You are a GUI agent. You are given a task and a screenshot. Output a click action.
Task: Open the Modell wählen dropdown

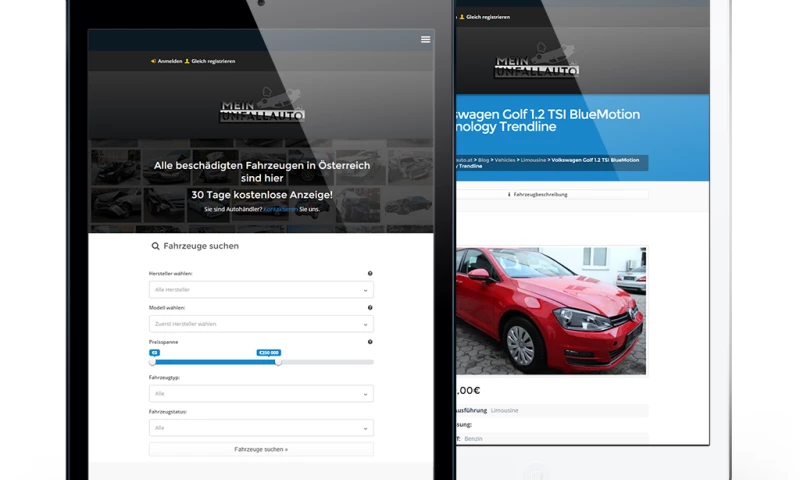[x=261, y=324]
